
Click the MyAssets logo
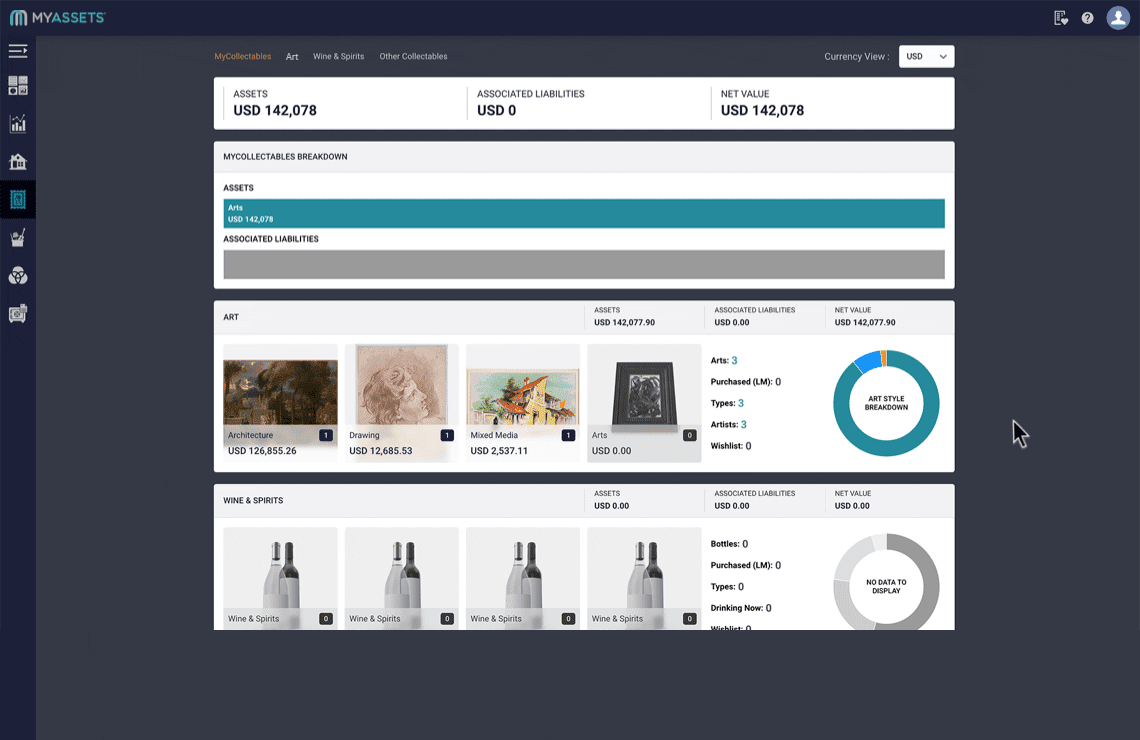tap(57, 17)
